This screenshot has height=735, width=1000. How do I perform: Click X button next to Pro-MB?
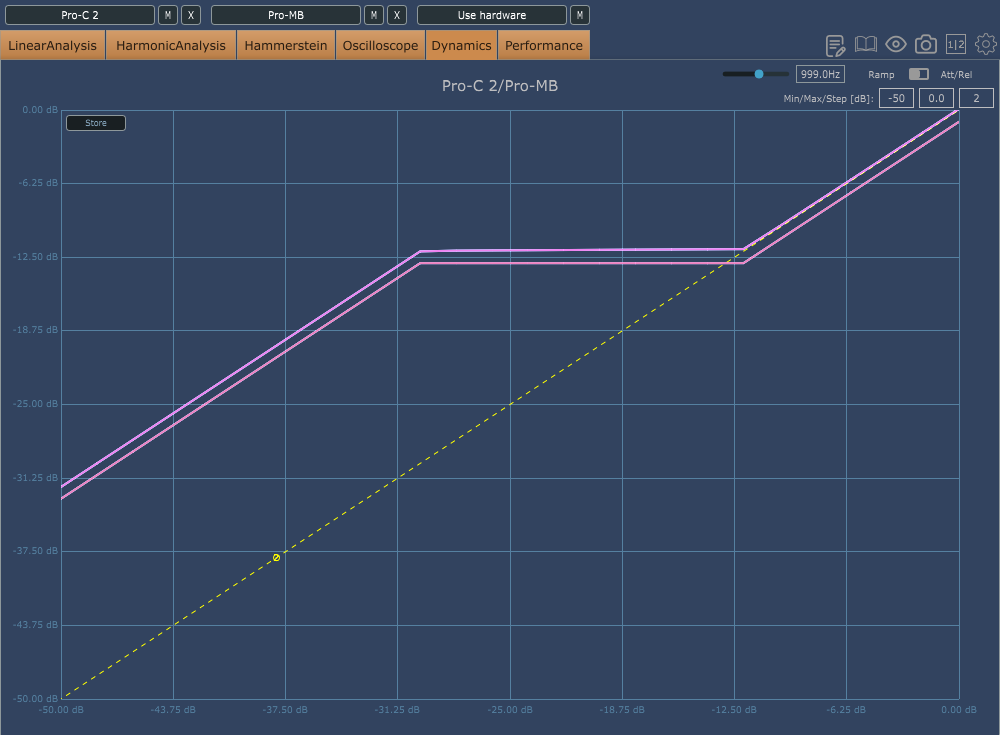point(397,15)
